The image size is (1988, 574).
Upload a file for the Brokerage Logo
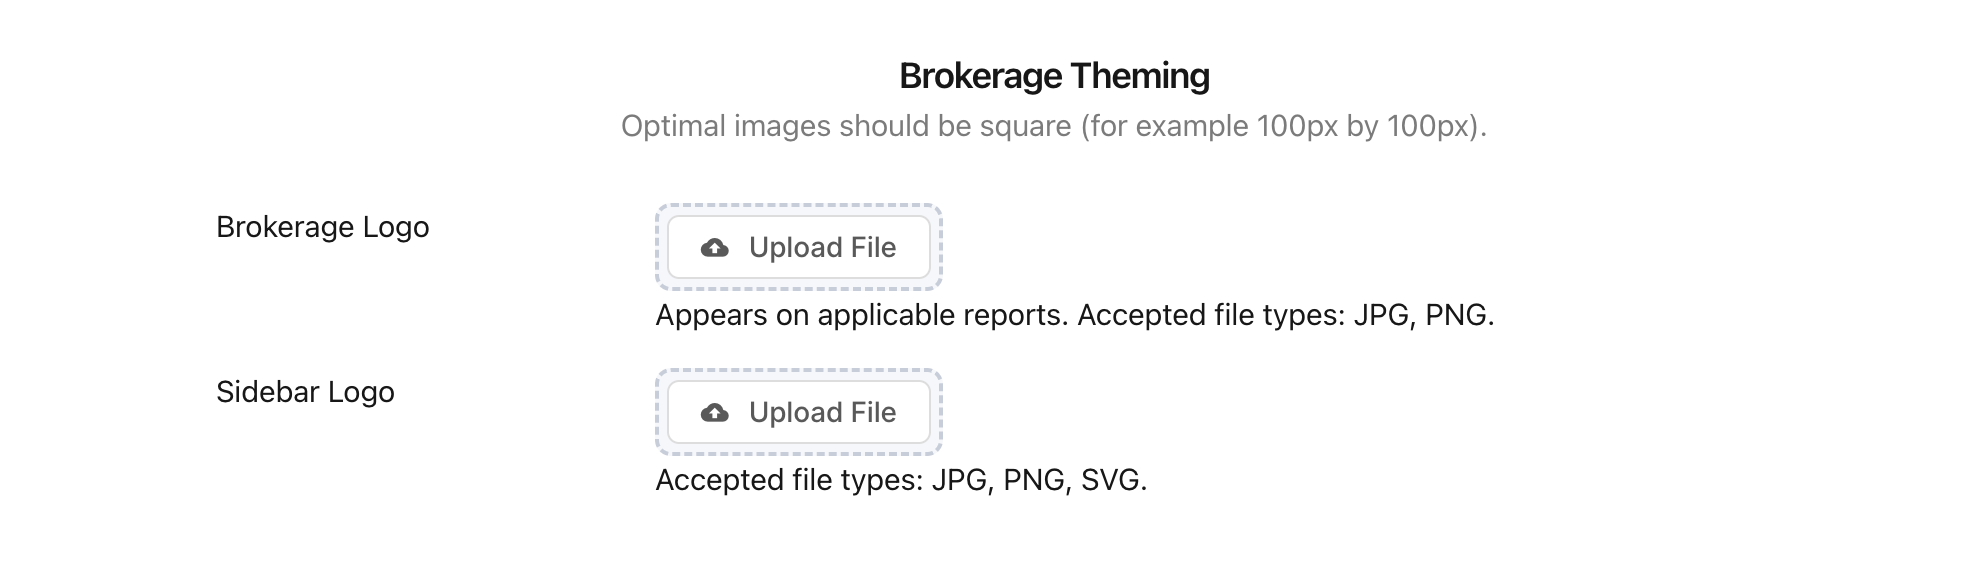[798, 248]
